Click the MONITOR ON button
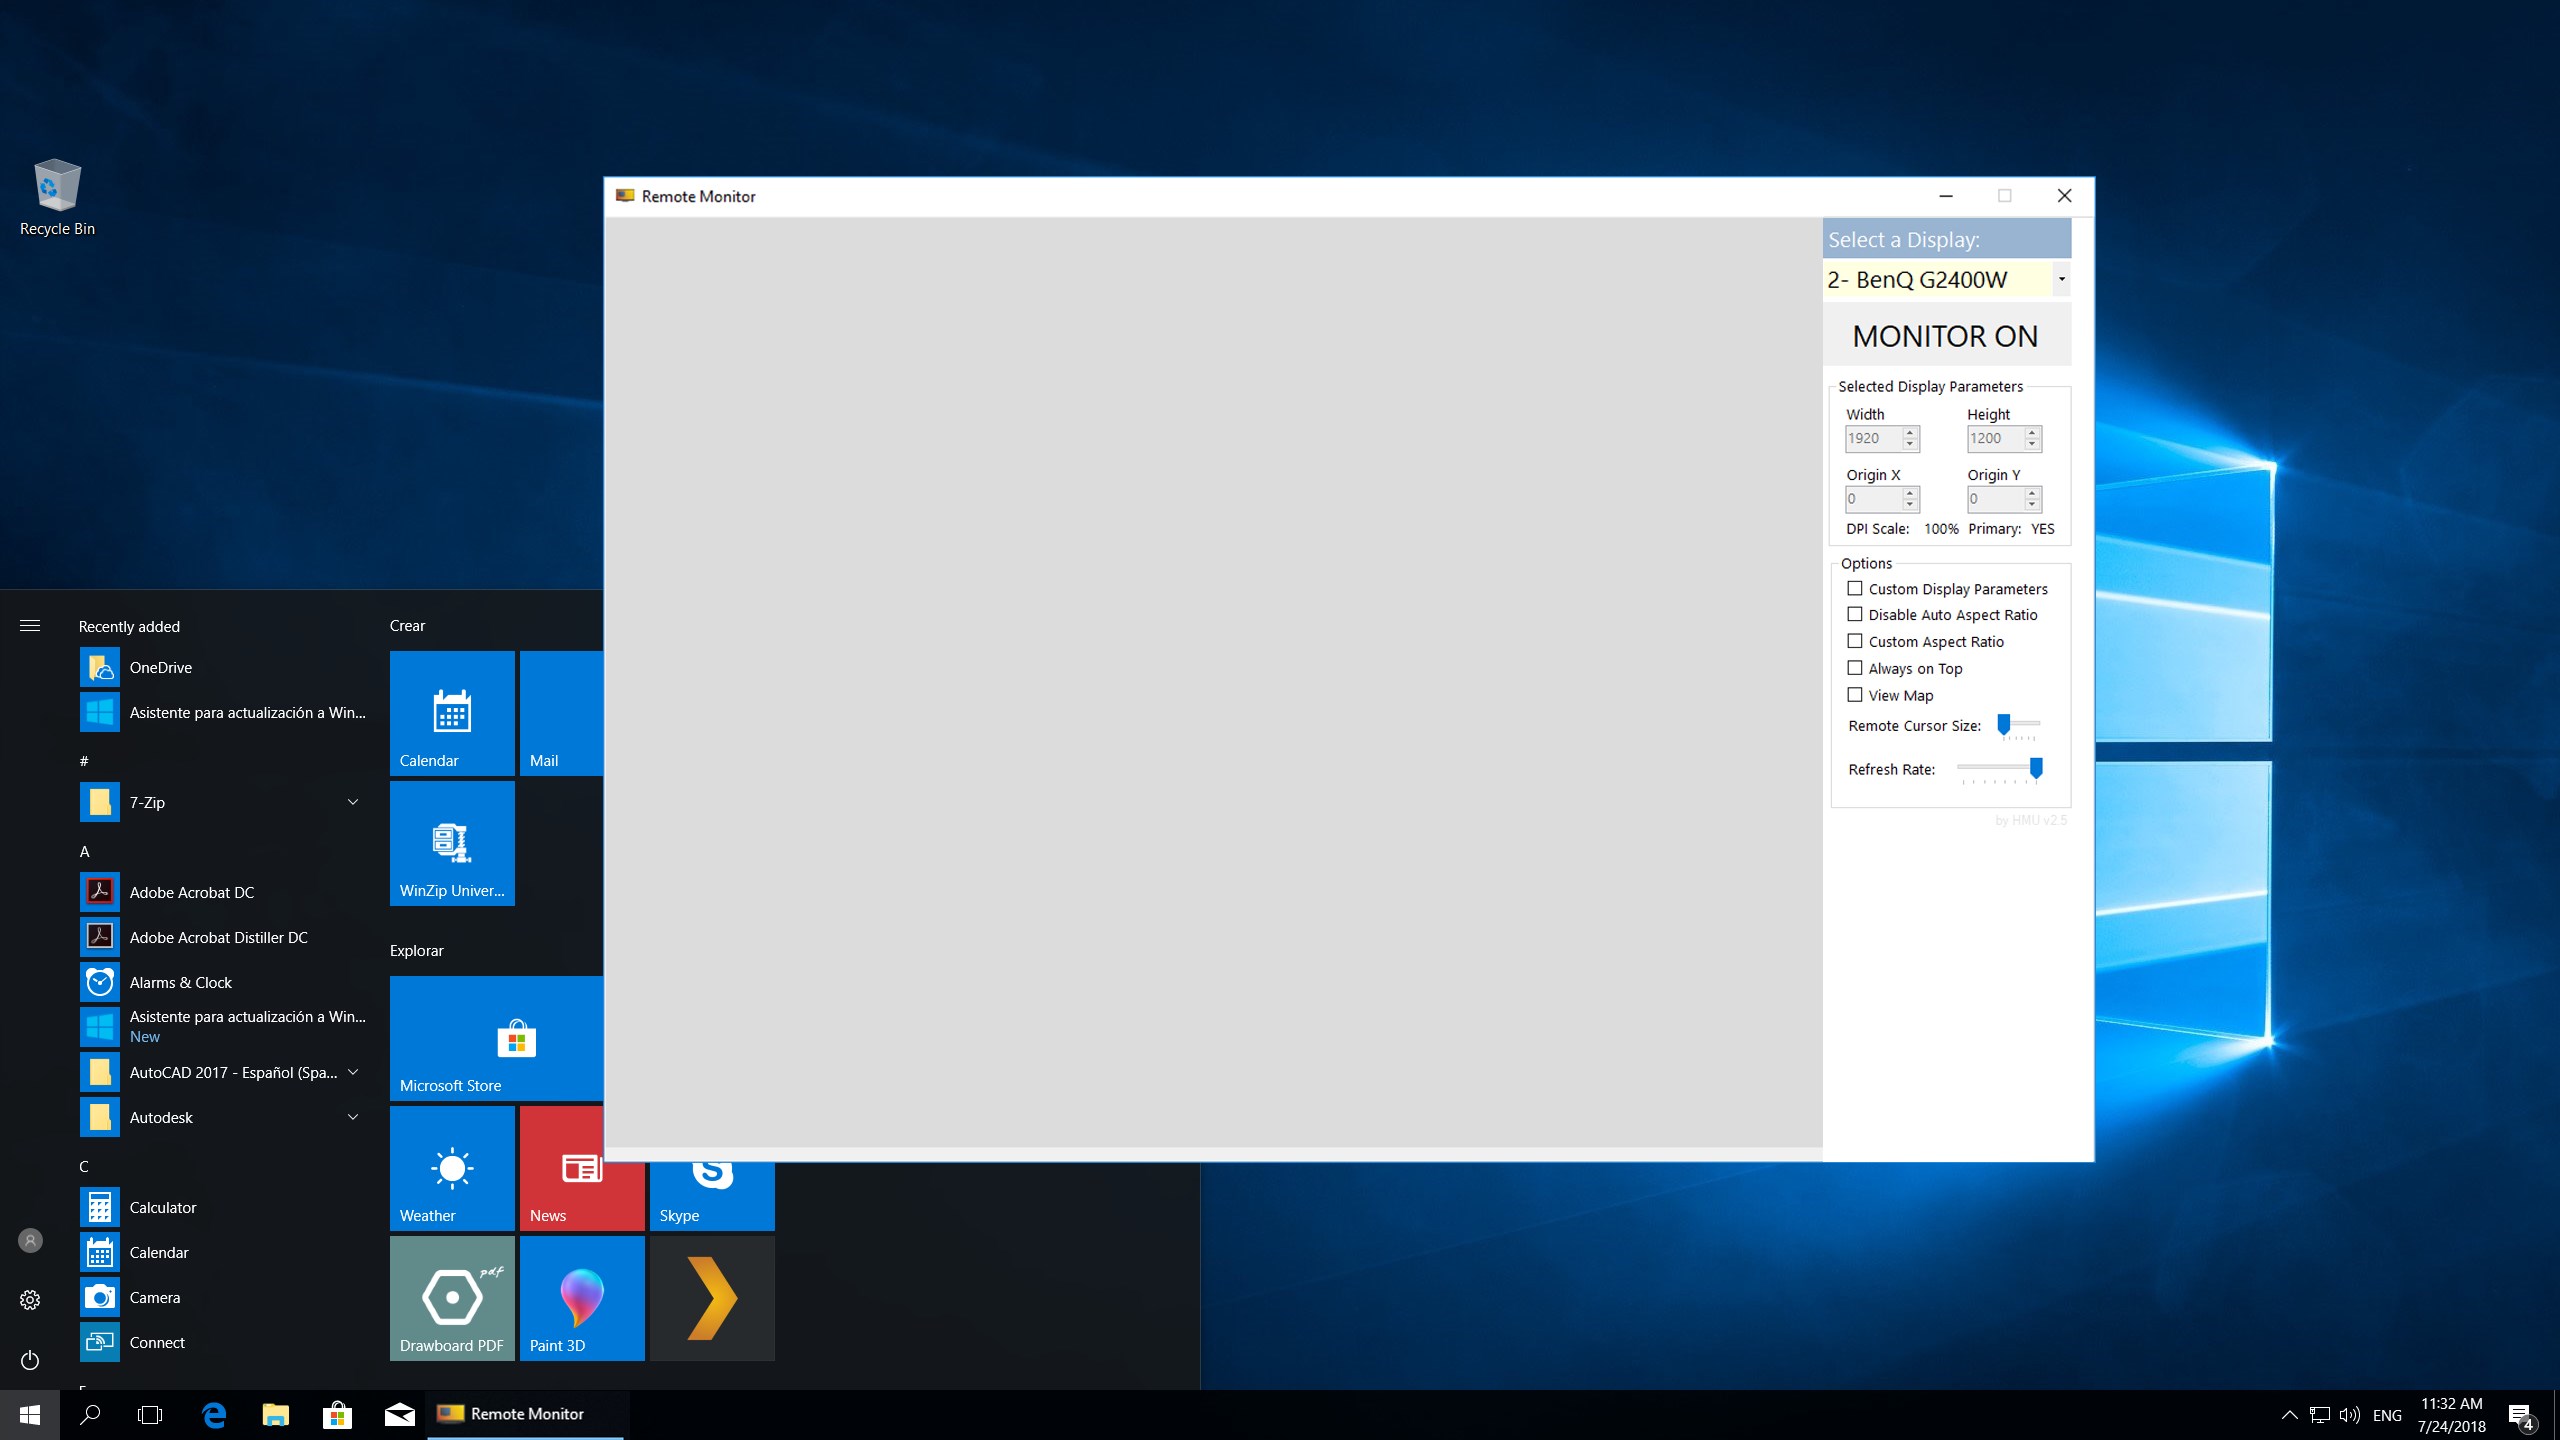The width and height of the screenshot is (2560, 1440). [x=1945, y=335]
